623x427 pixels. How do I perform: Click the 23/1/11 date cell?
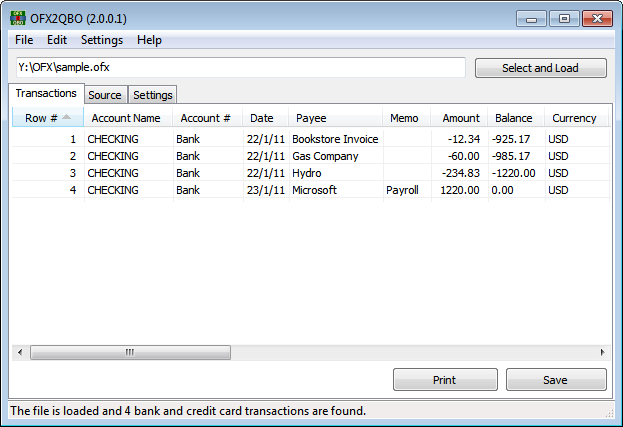tap(266, 190)
